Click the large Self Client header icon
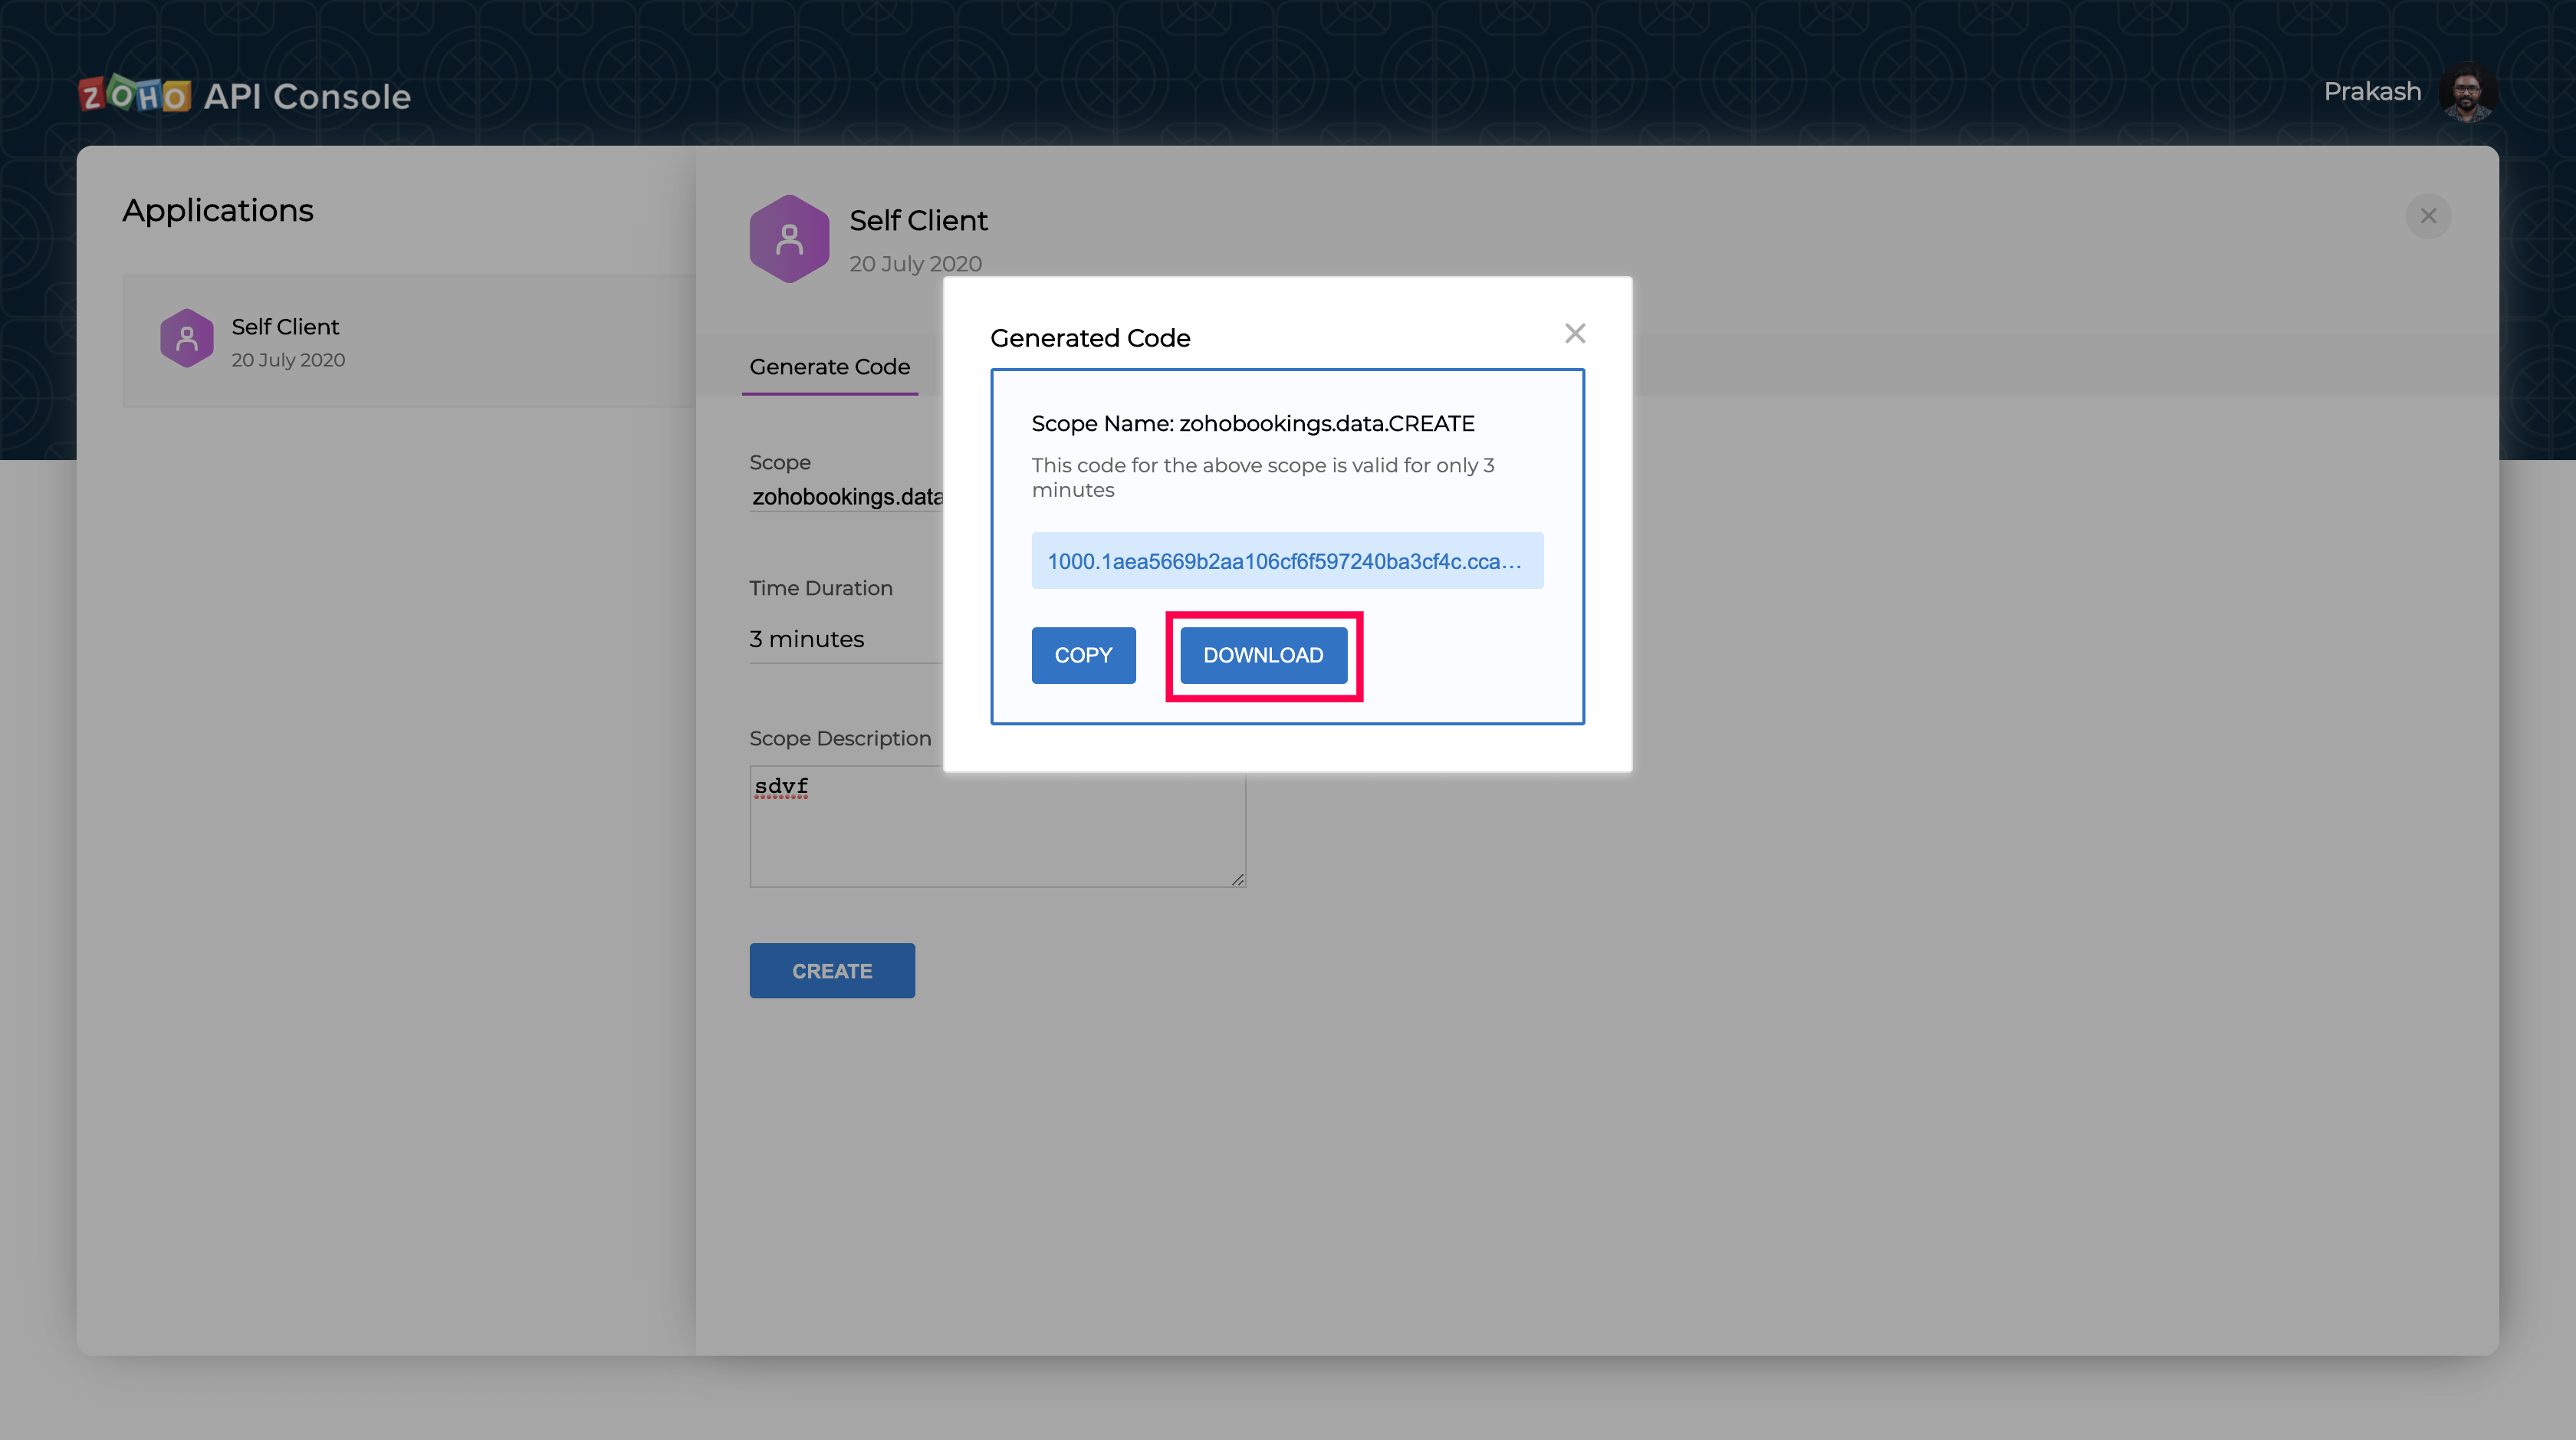 point(789,239)
